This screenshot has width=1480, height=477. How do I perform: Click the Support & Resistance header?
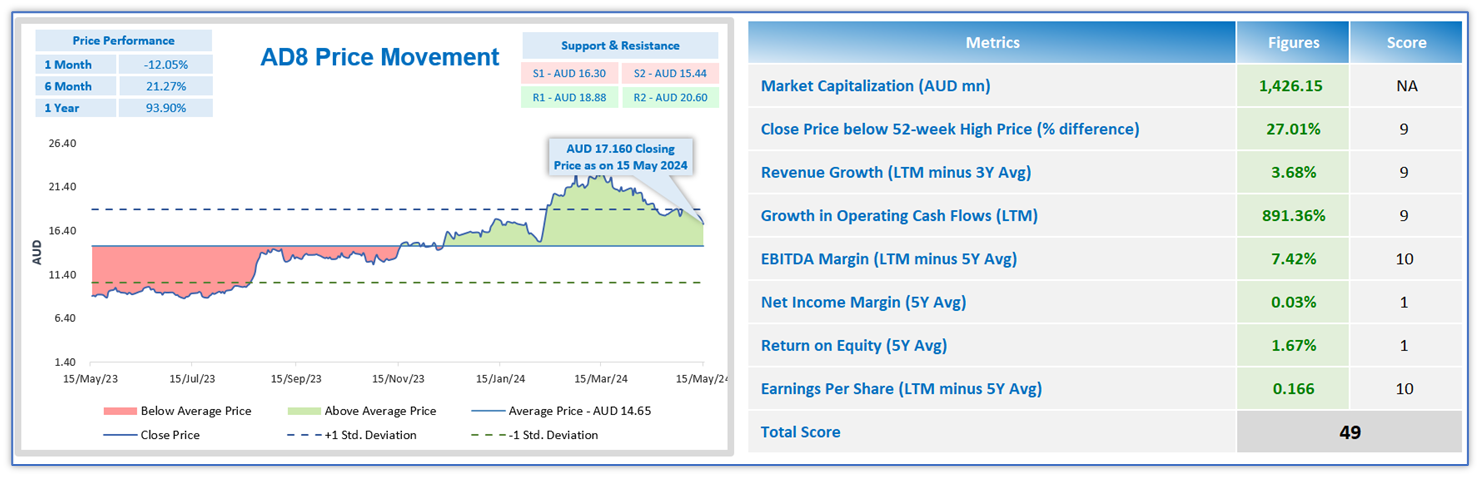[x=620, y=45]
